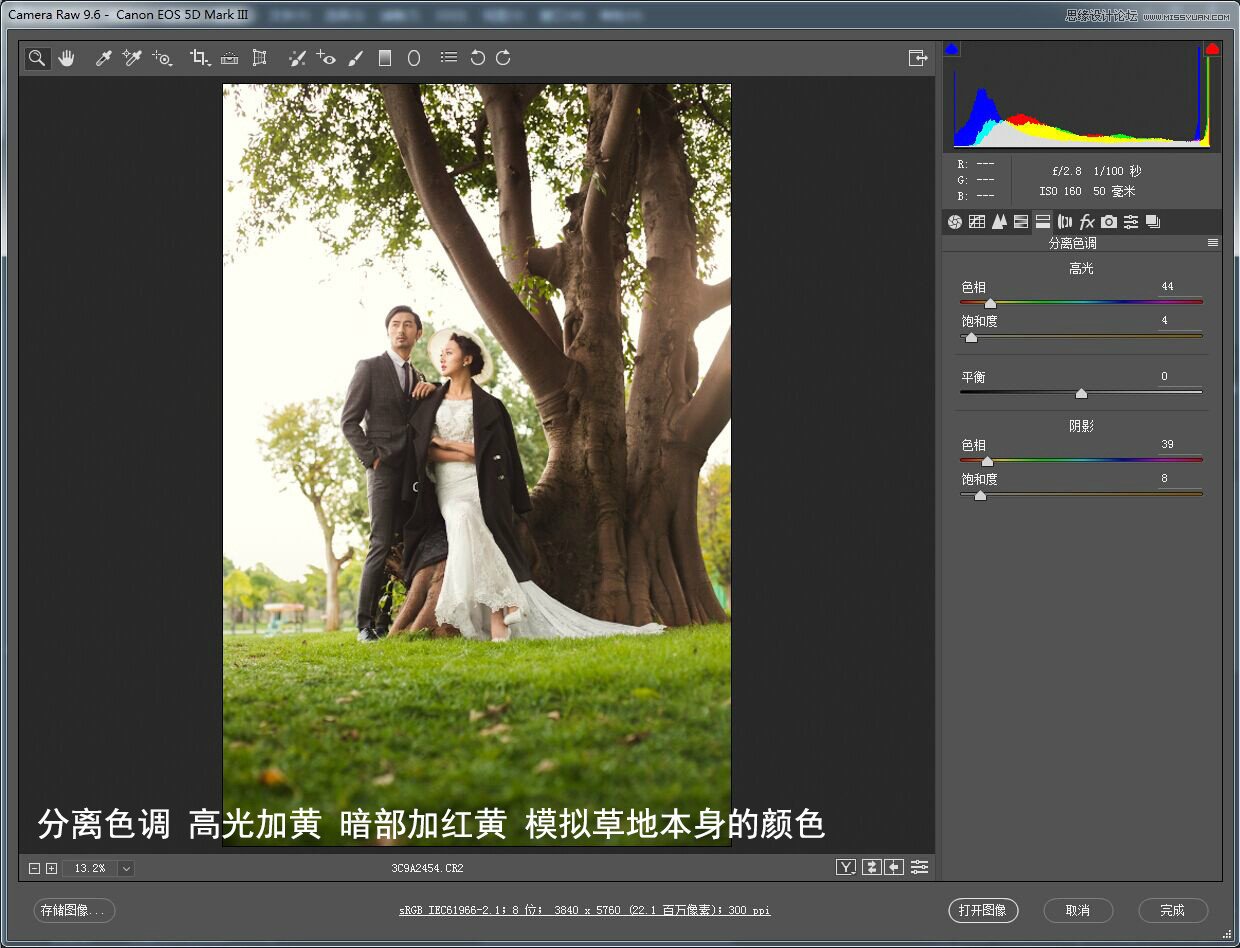The height and width of the screenshot is (948, 1240).
Task: Open the Y preview mode dropdown
Action: (x=846, y=867)
